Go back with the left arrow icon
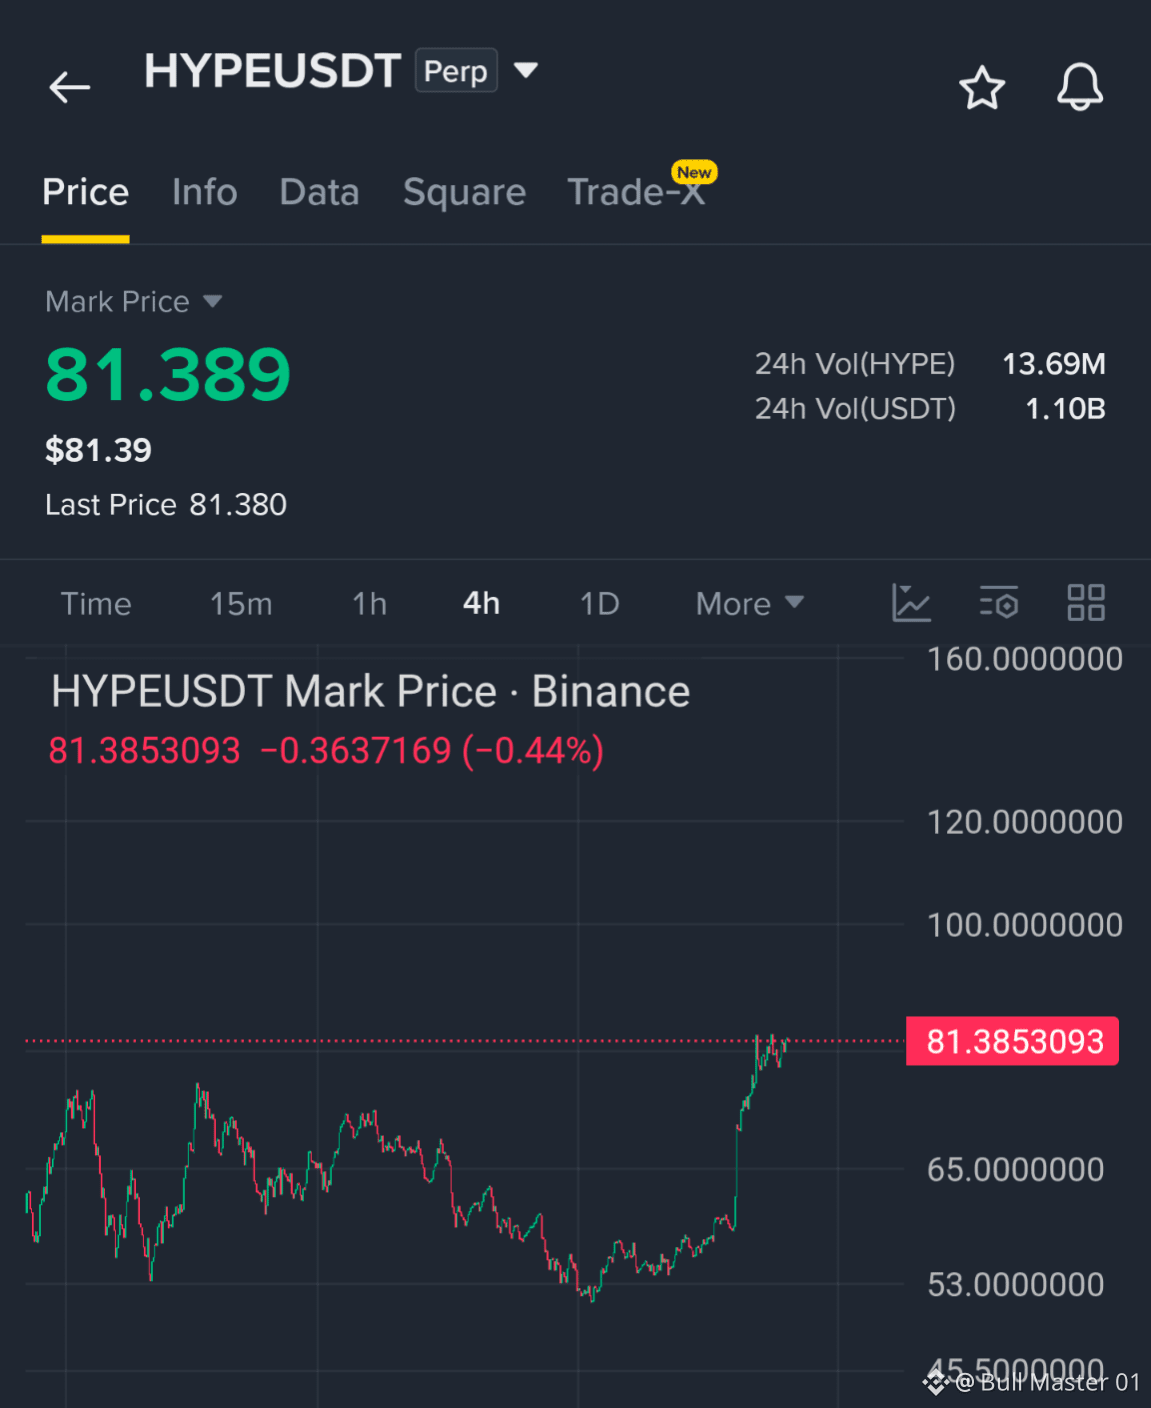This screenshot has height=1408, width=1151. pyautogui.click(x=70, y=88)
